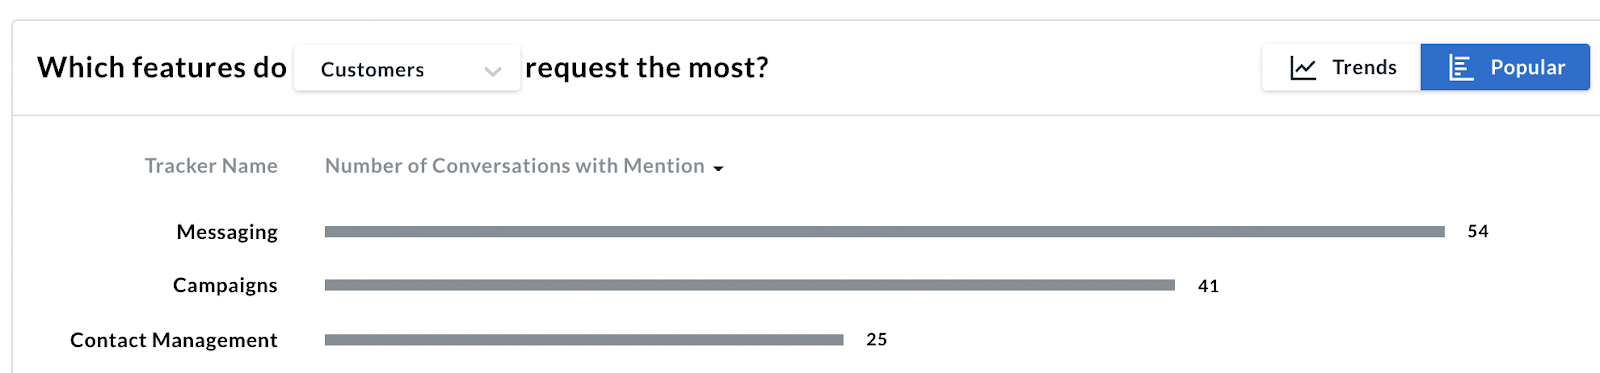Click the Messaging count value 54

(x=1478, y=231)
